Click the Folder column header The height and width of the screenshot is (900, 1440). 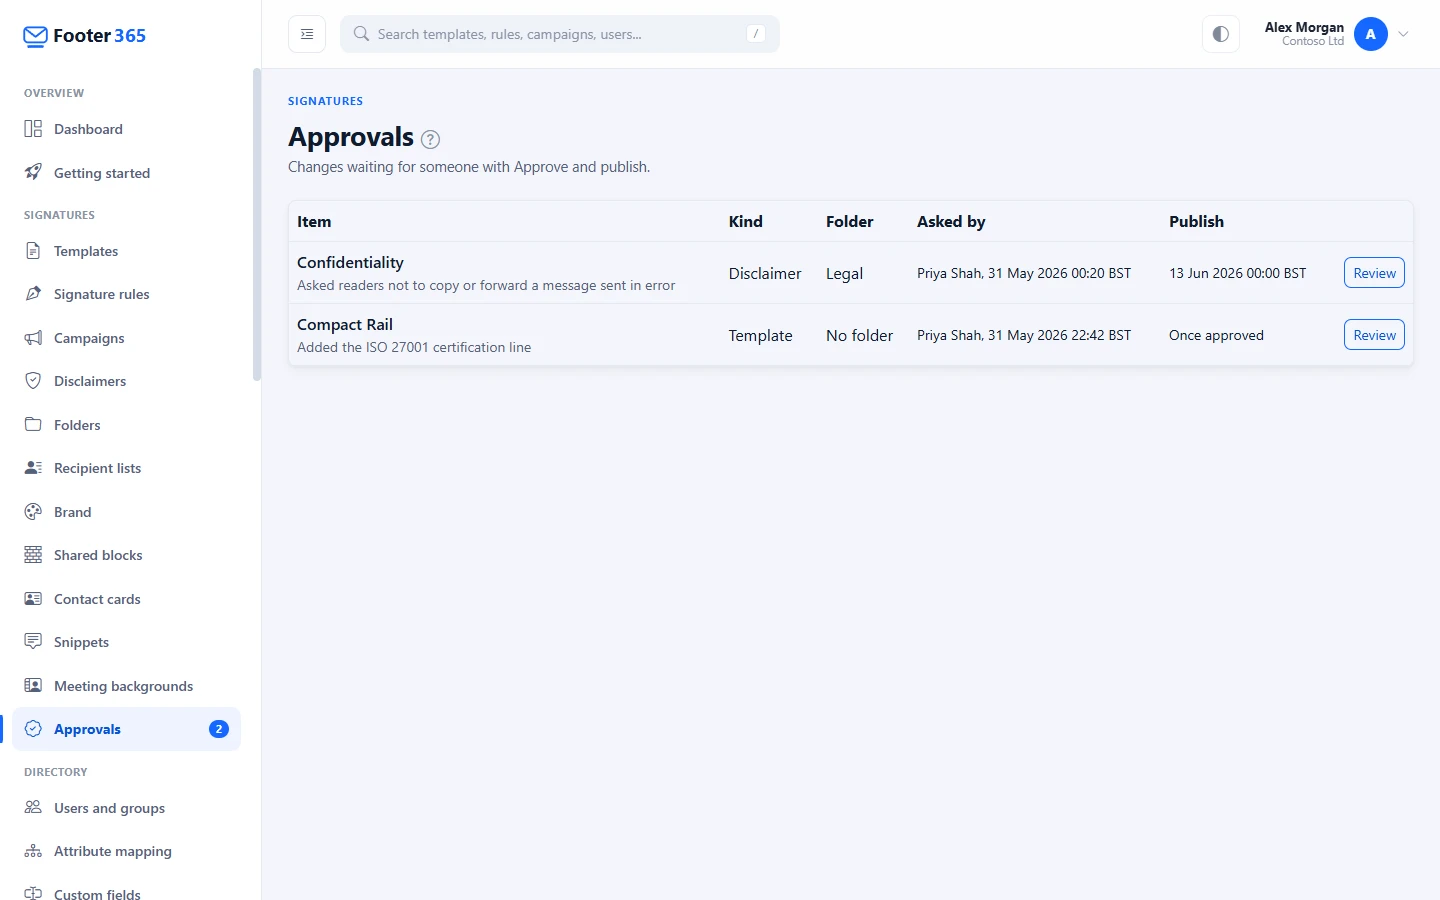click(x=849, y=222)
